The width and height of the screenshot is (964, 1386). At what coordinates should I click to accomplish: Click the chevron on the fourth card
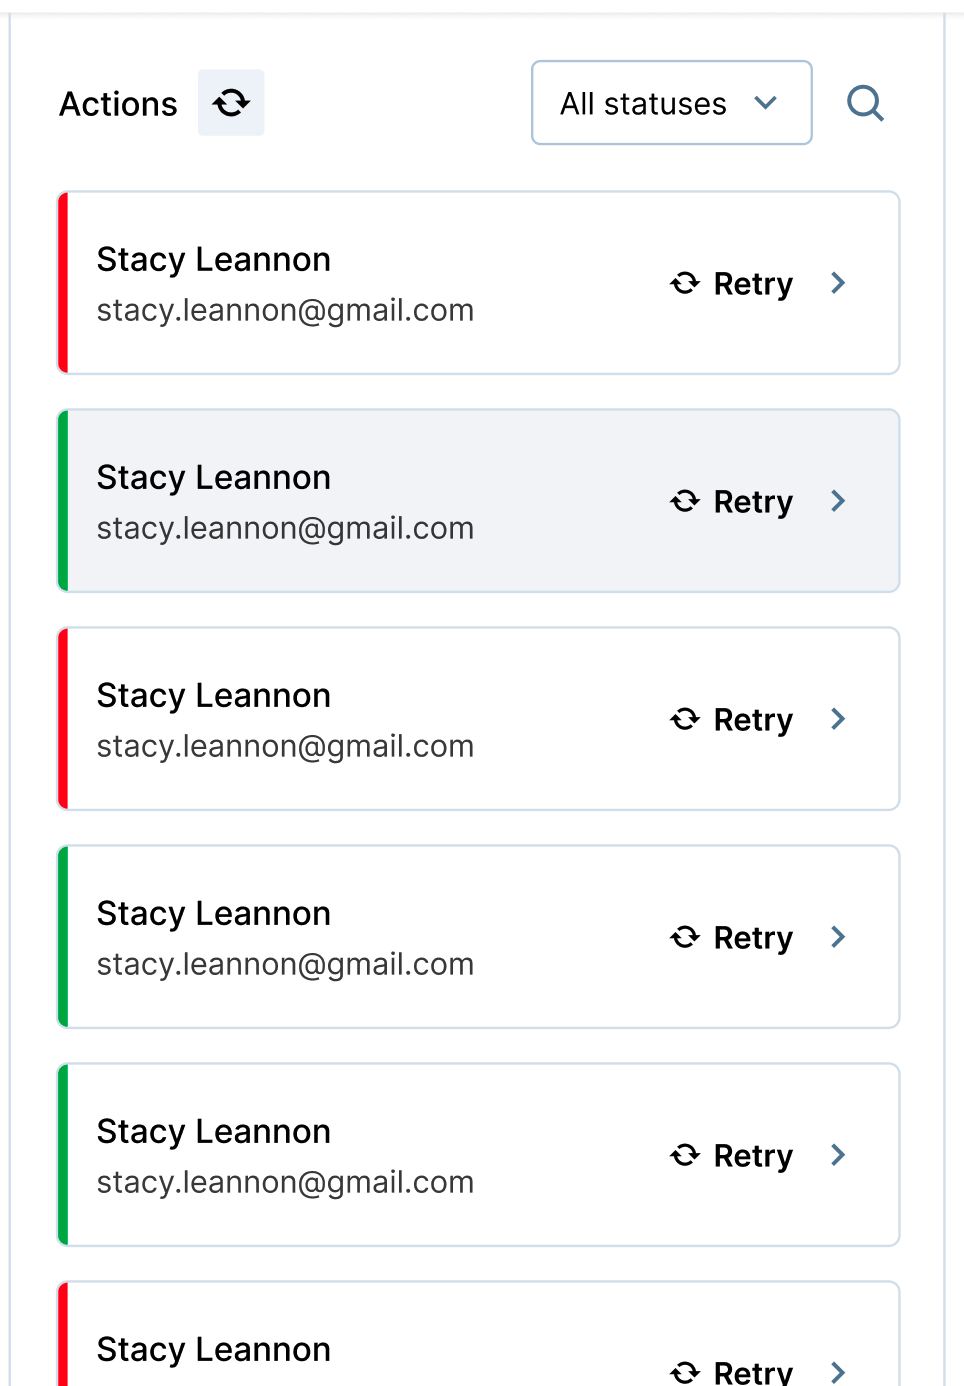tap(838, 938)
